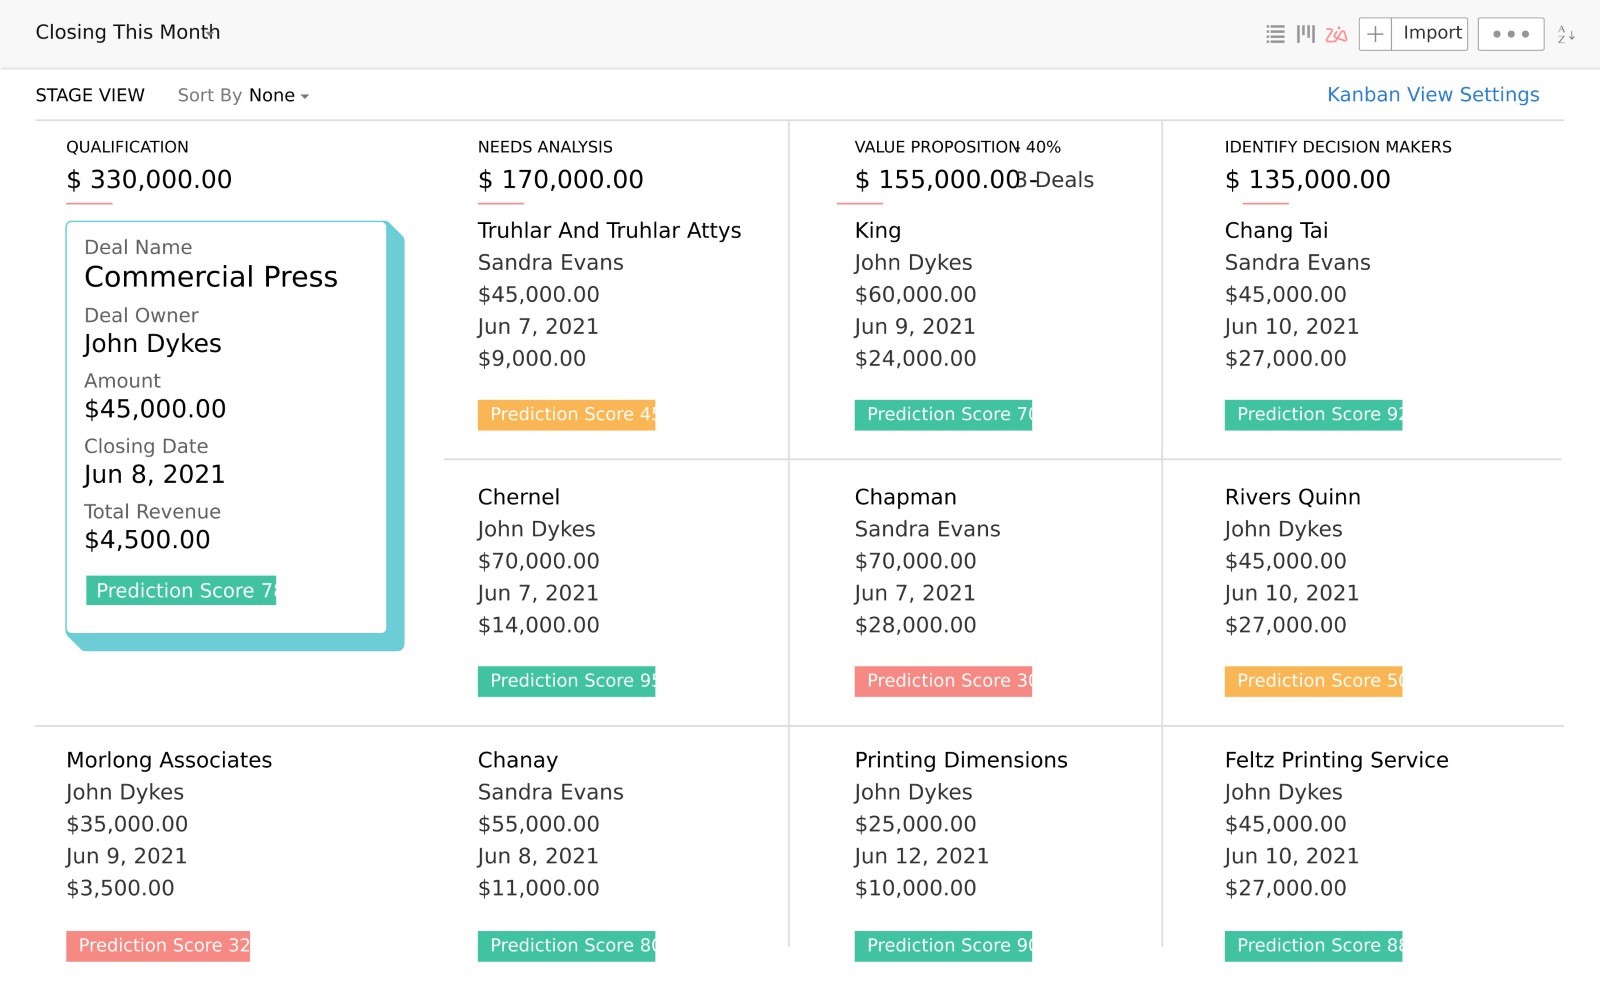Screen dimensions: 1600x997
Task: Switch to kanban view icon
Action: click(x=1306, y=34)
